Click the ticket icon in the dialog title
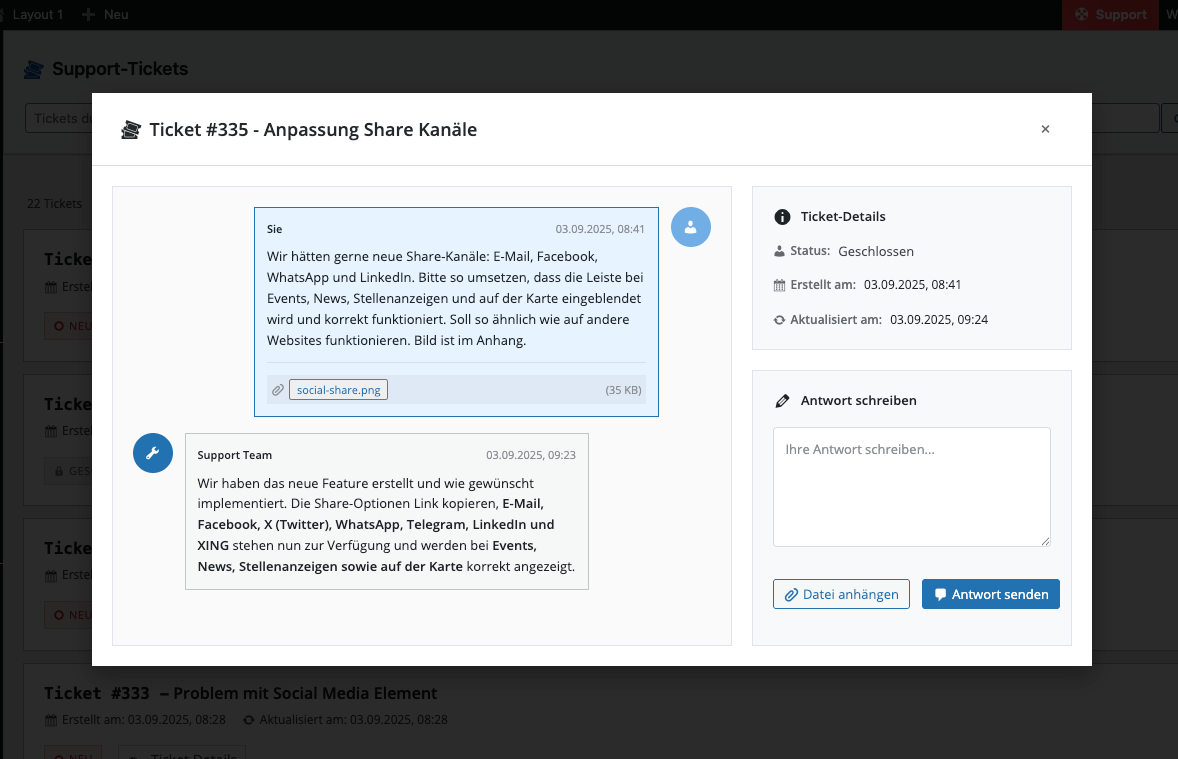The height and width of the screenshot is (759, 1178). click(130, 130)
